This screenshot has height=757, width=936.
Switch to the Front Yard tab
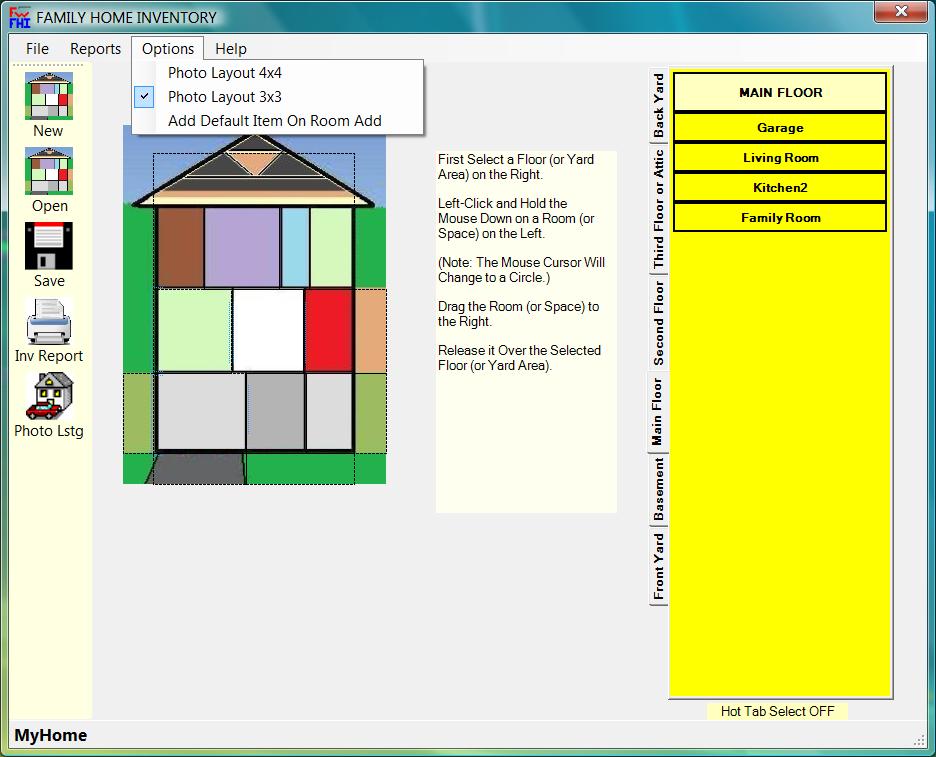point(658,566)
